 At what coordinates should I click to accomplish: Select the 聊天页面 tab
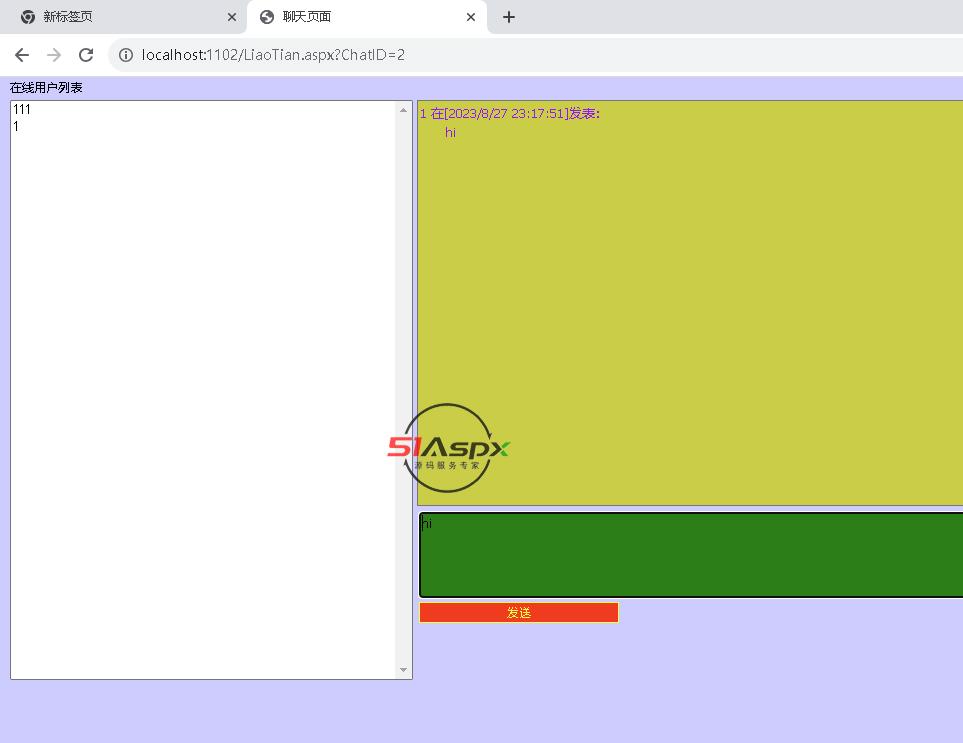[x=367, y=17]
